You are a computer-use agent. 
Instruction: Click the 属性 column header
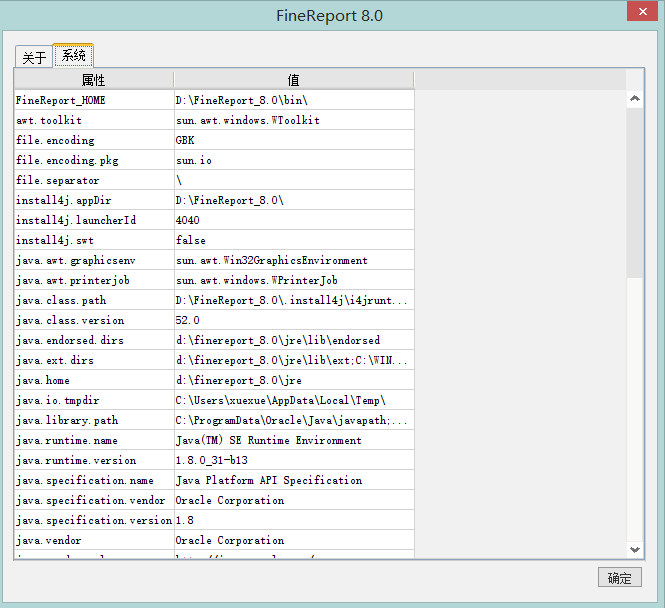click(x=94, y=80)
